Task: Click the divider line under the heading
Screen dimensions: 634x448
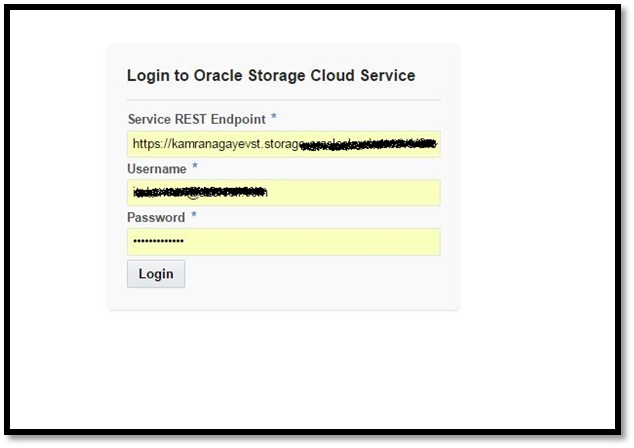Action: tap(283, 100)
